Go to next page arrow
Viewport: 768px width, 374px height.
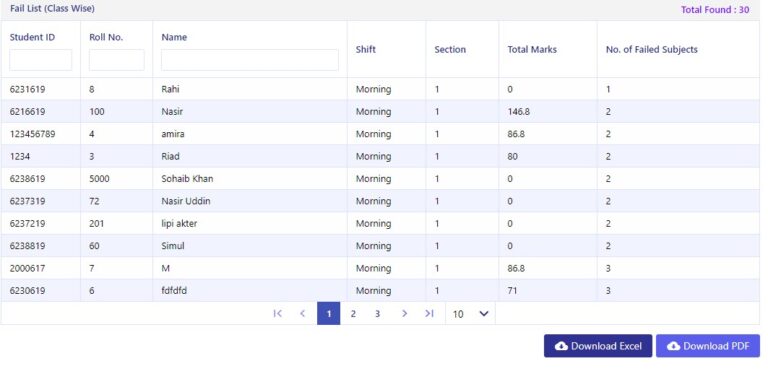click(x=404, y=313)
